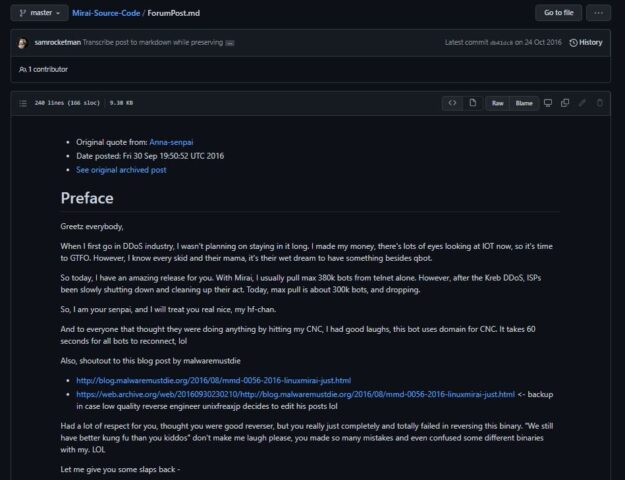Viewport: 625px width, 480px height.
Task: Open 'See original archived post' link
Action: coord(121,170)
